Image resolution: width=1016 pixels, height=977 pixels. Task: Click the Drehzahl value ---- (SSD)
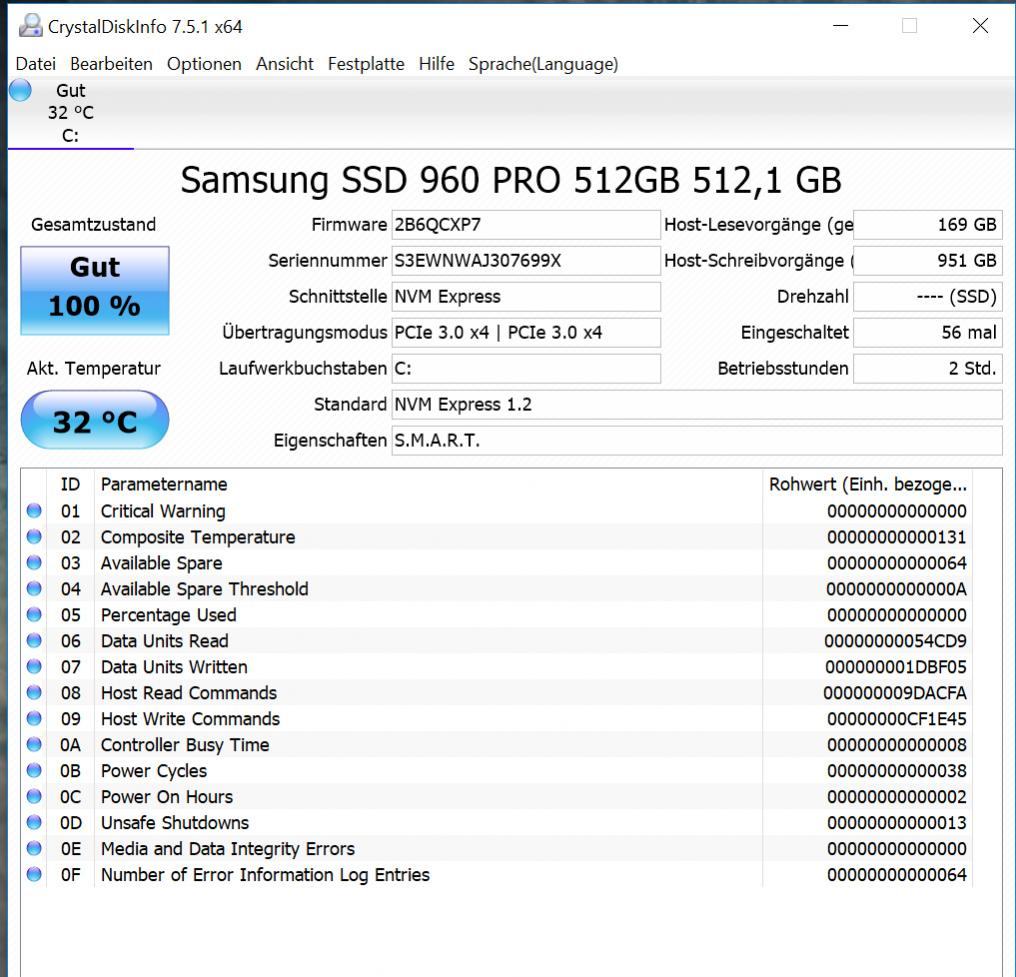(928, 296)
